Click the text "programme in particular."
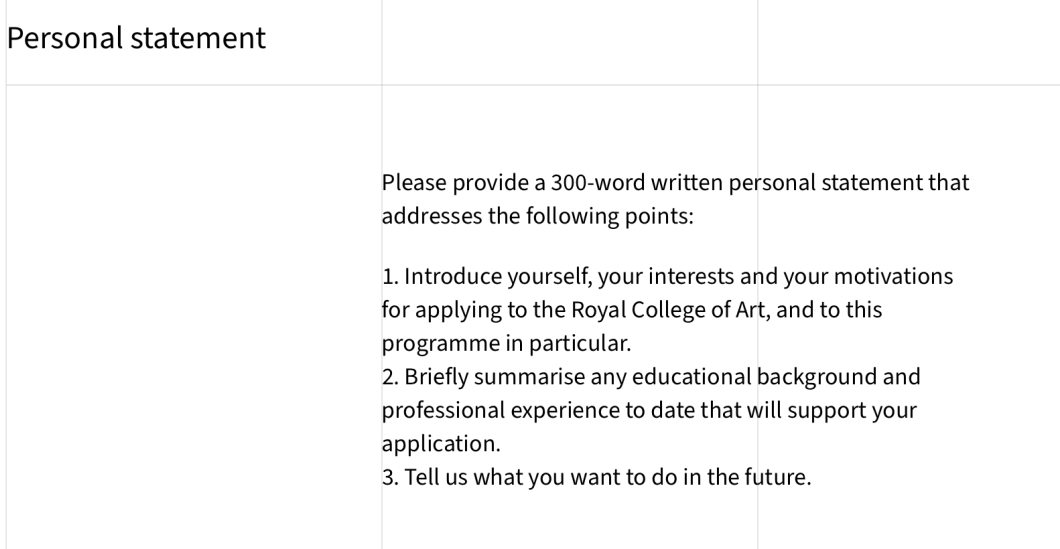Image resolution: width=1060 pixels, height=549 pixels. [x=506, y=343]
